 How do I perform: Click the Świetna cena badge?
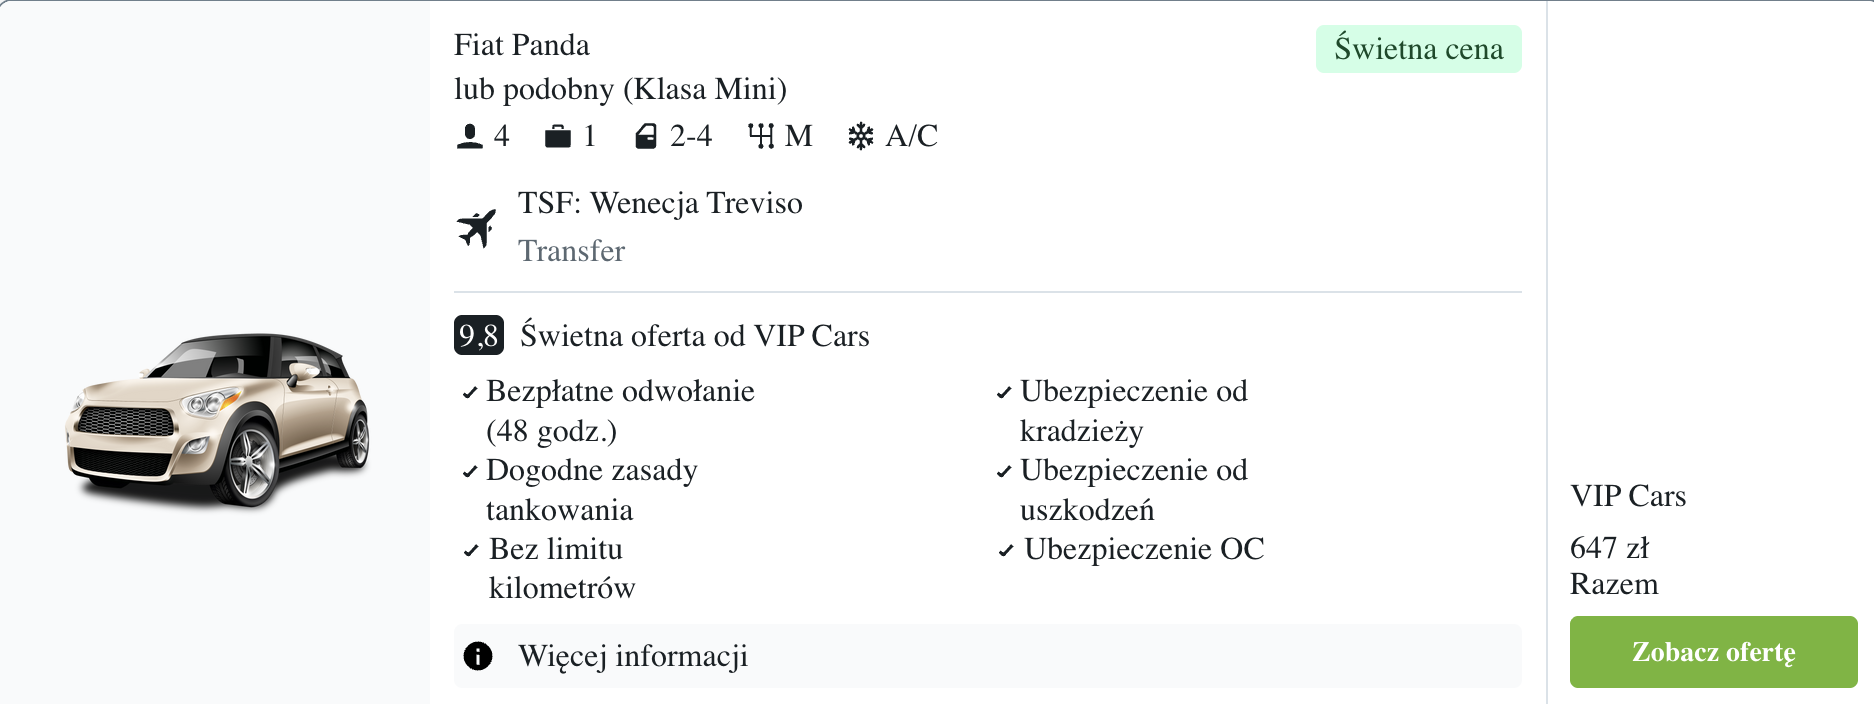coord(1418,49)
